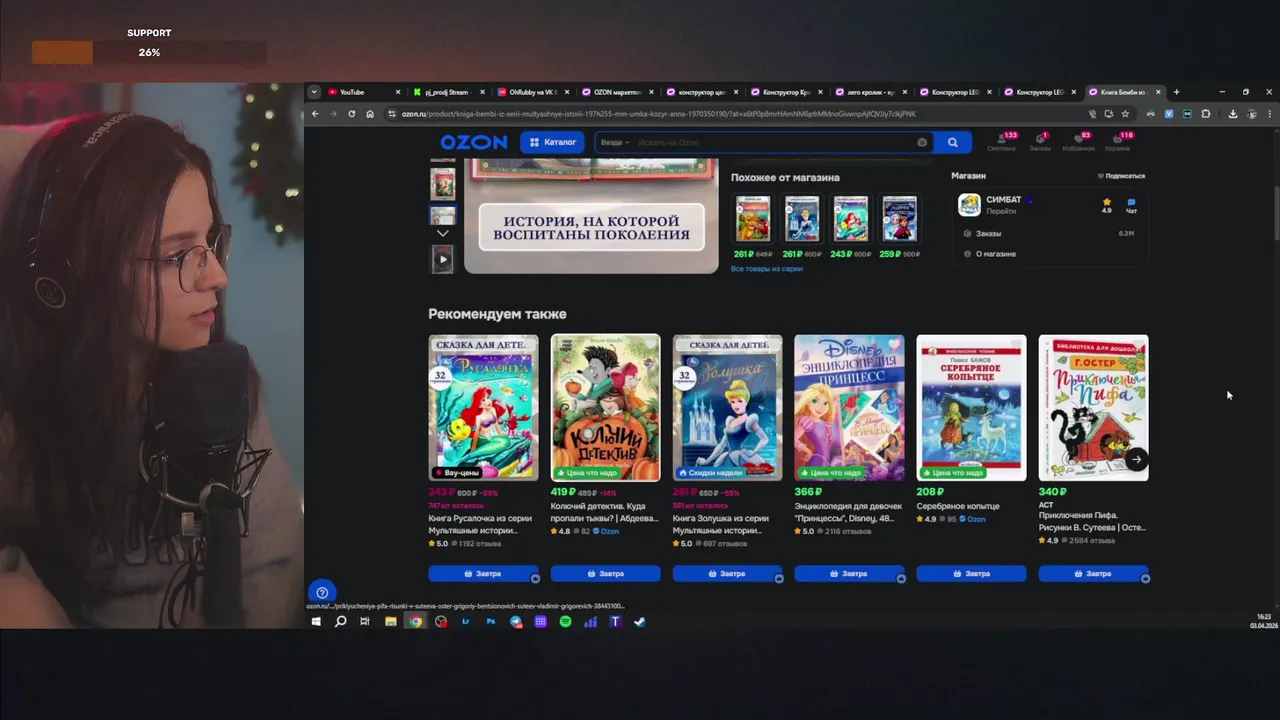The image size is (1280, 720).
Task: Click the camera image search icon
Action: (922, 142)
